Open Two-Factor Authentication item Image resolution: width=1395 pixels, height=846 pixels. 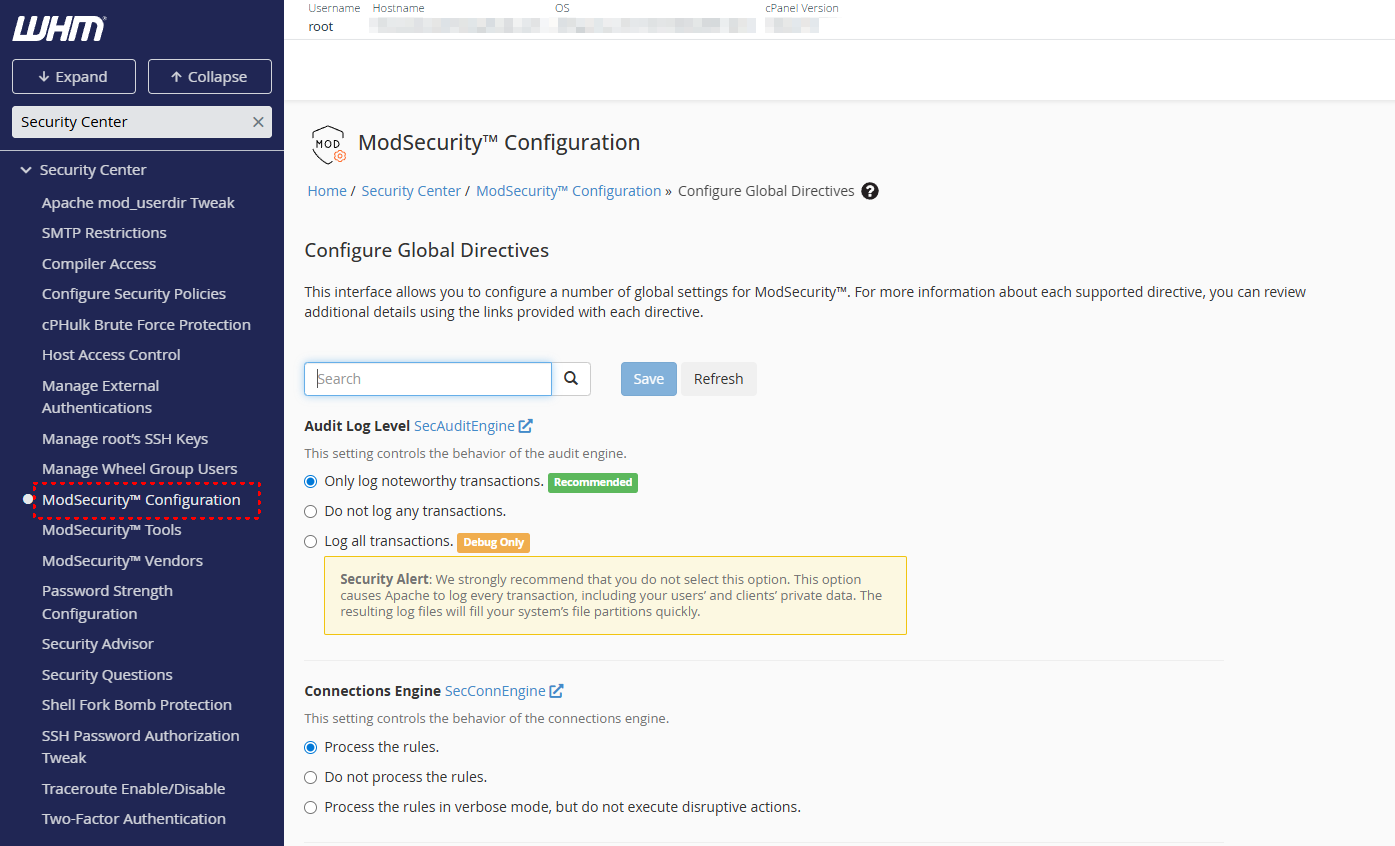tap(134, 819)
